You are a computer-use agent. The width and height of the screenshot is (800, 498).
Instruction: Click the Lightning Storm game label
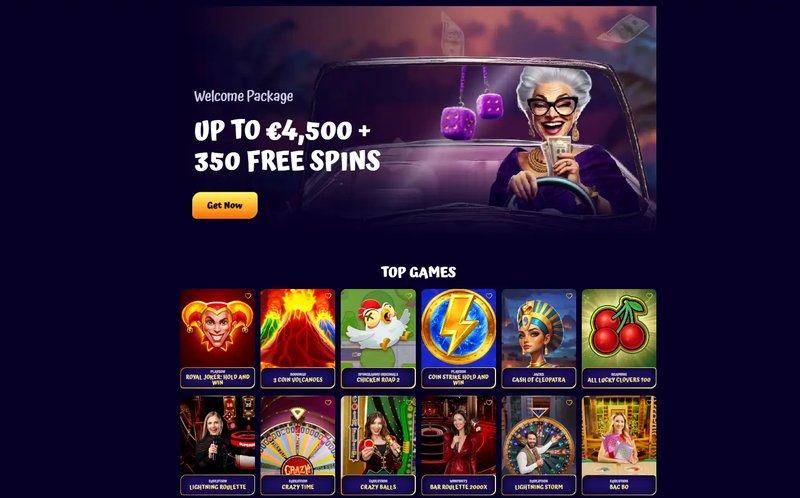[539, 485]
